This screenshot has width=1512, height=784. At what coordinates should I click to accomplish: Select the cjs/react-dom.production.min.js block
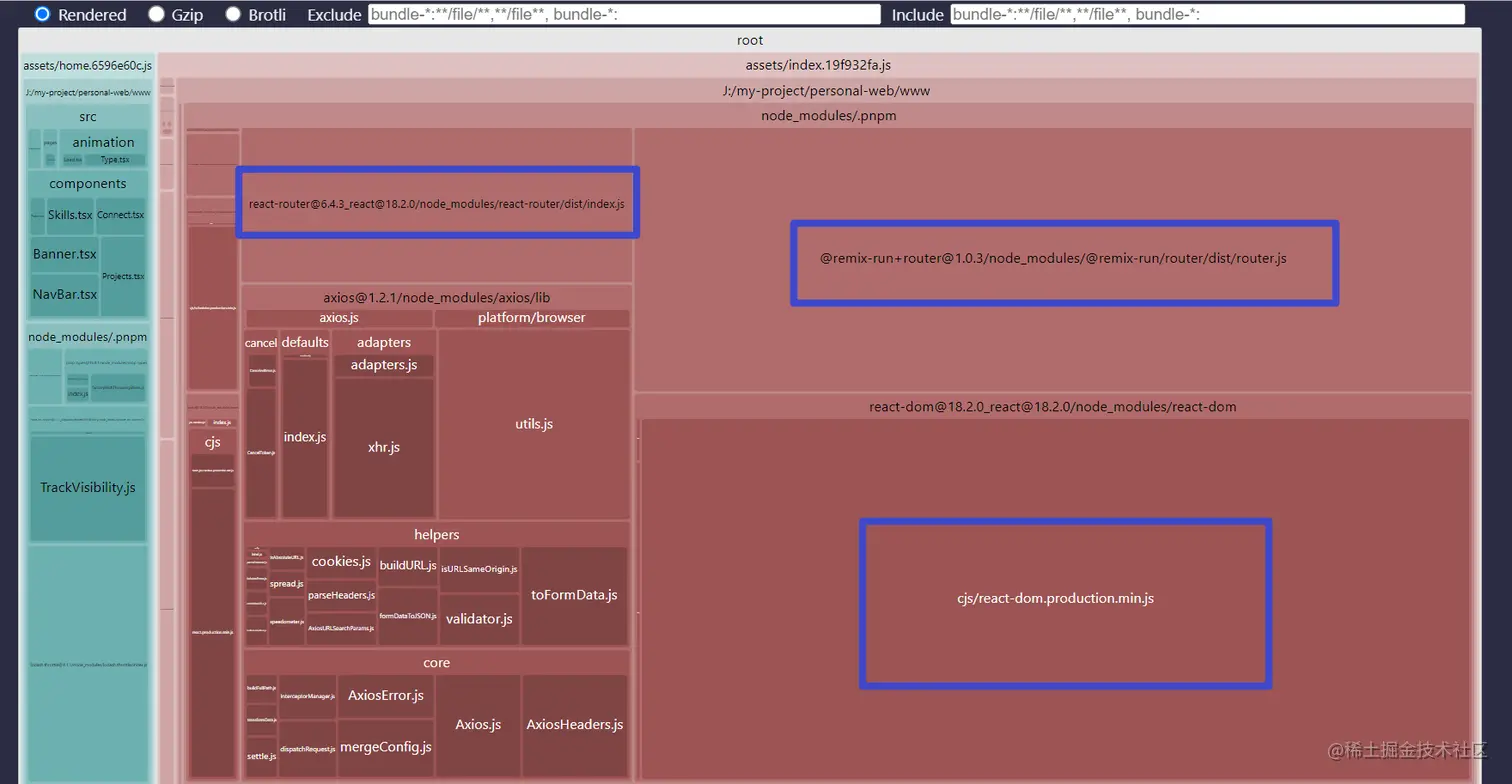1055,598
